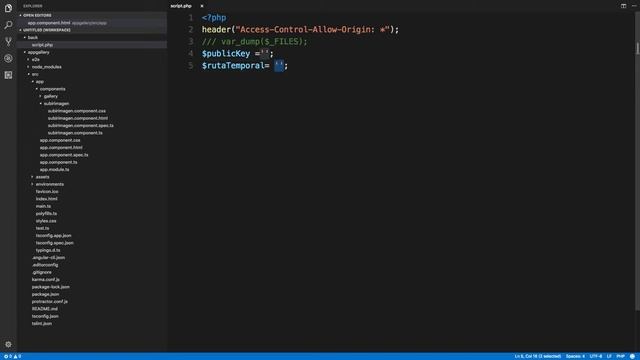640x360 pixels.
Task: Open app.component.ts file
Action: 58,162
